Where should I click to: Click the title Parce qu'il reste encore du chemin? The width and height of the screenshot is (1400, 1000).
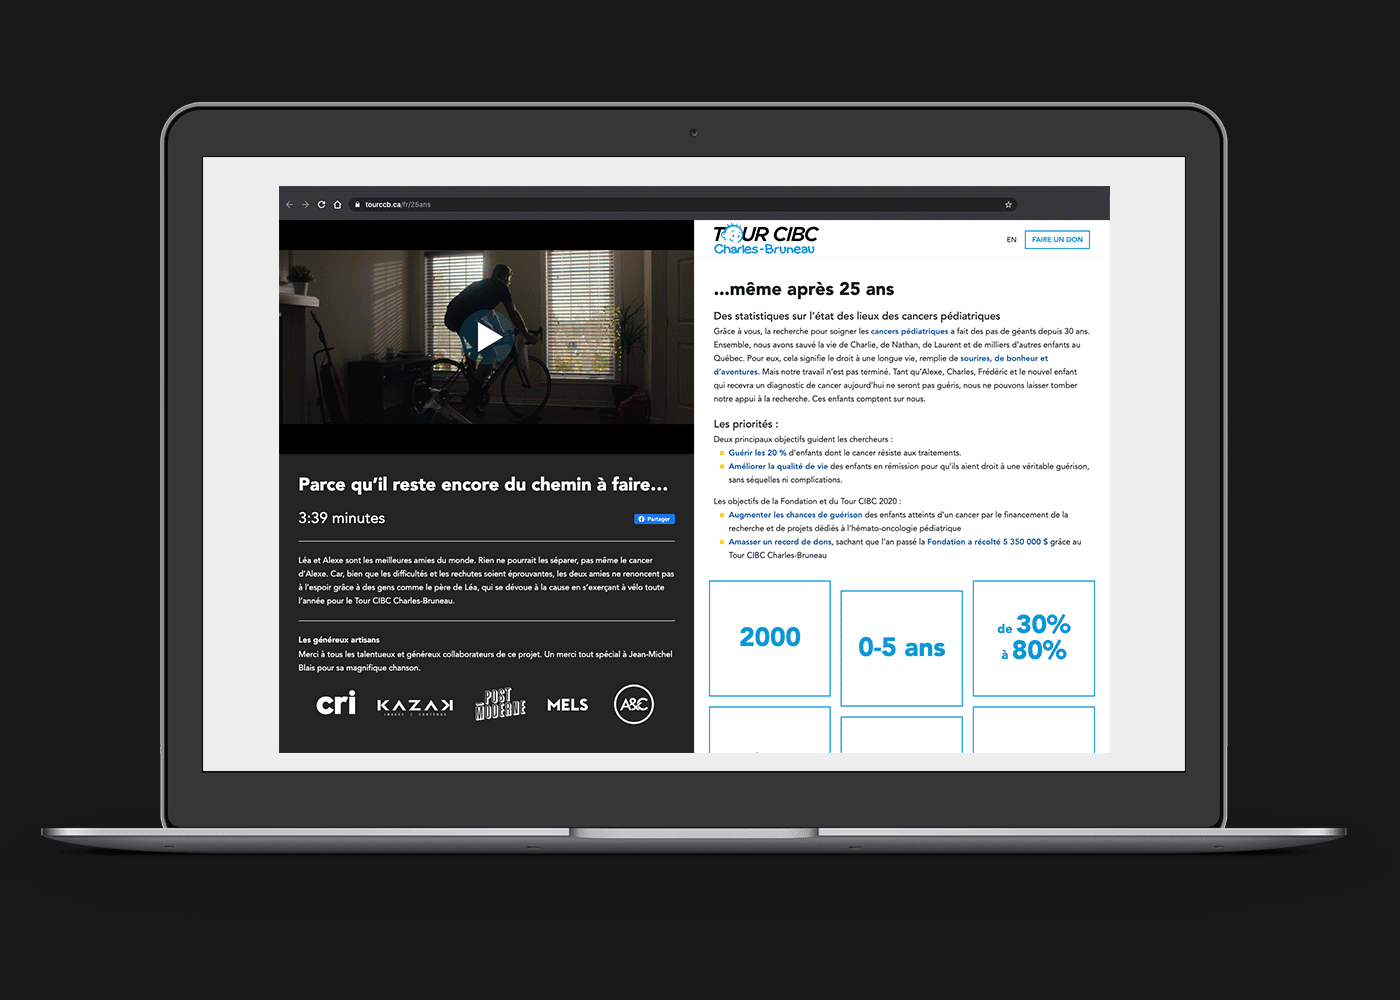point(483,485)
